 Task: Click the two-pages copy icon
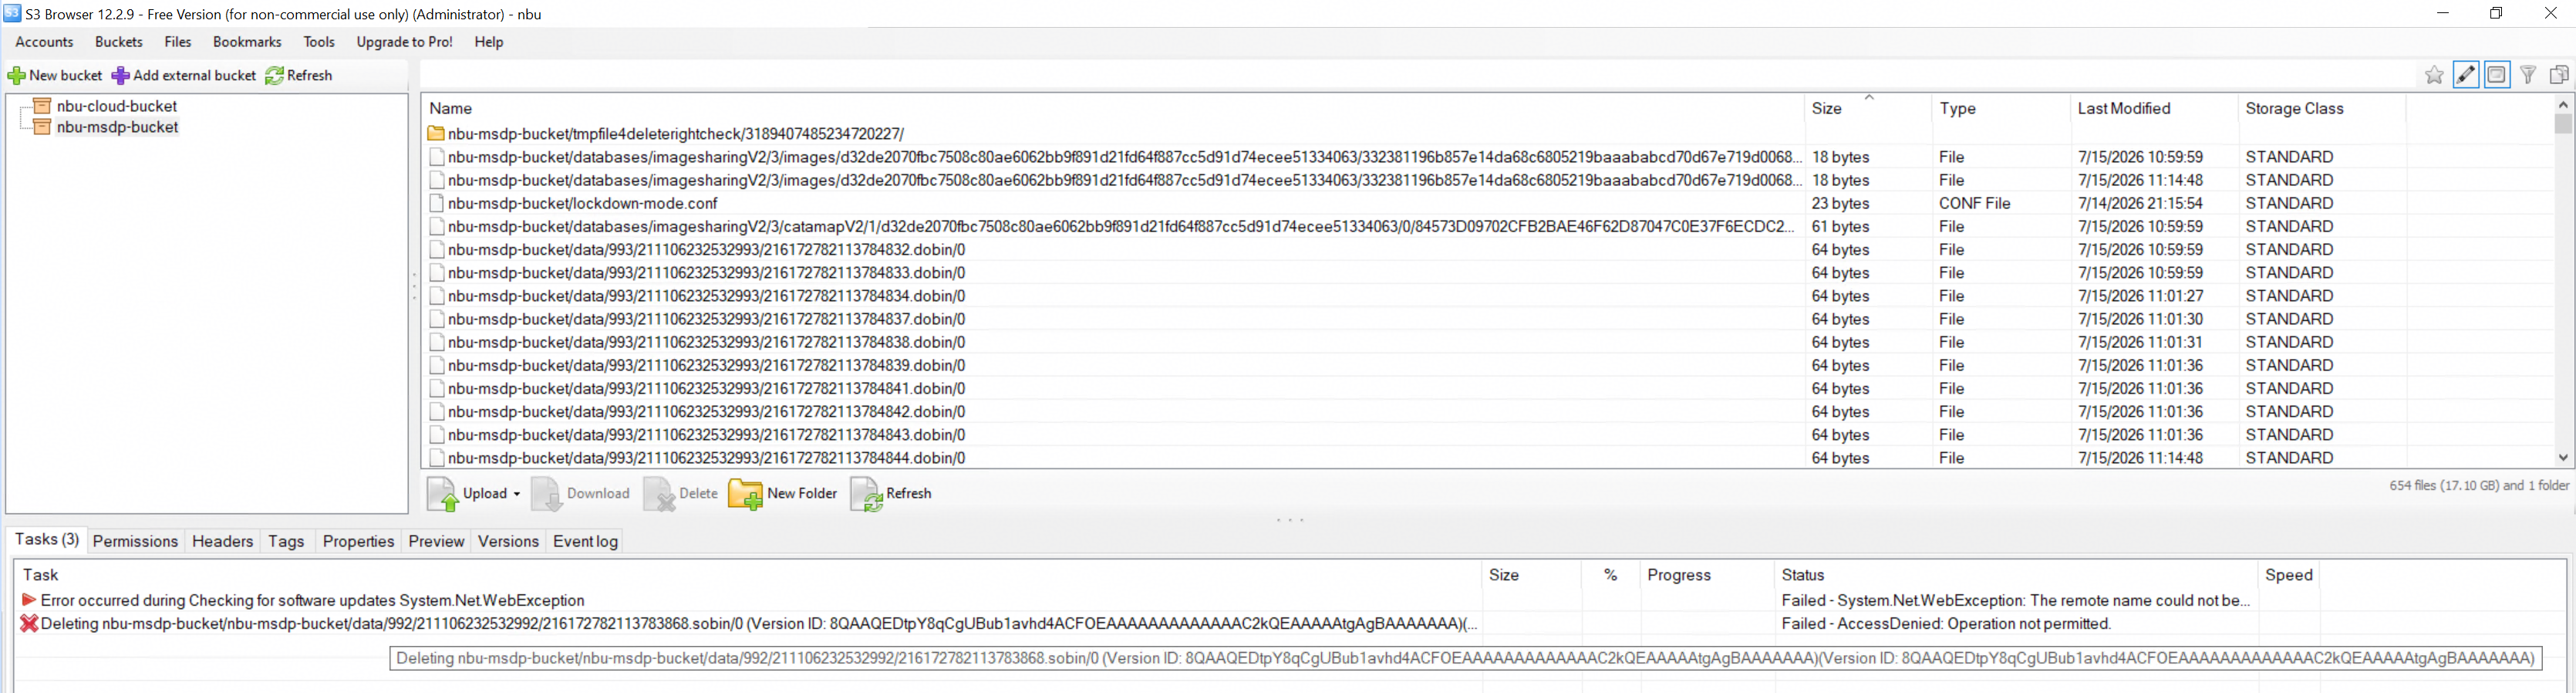(x=2559, y=75)
